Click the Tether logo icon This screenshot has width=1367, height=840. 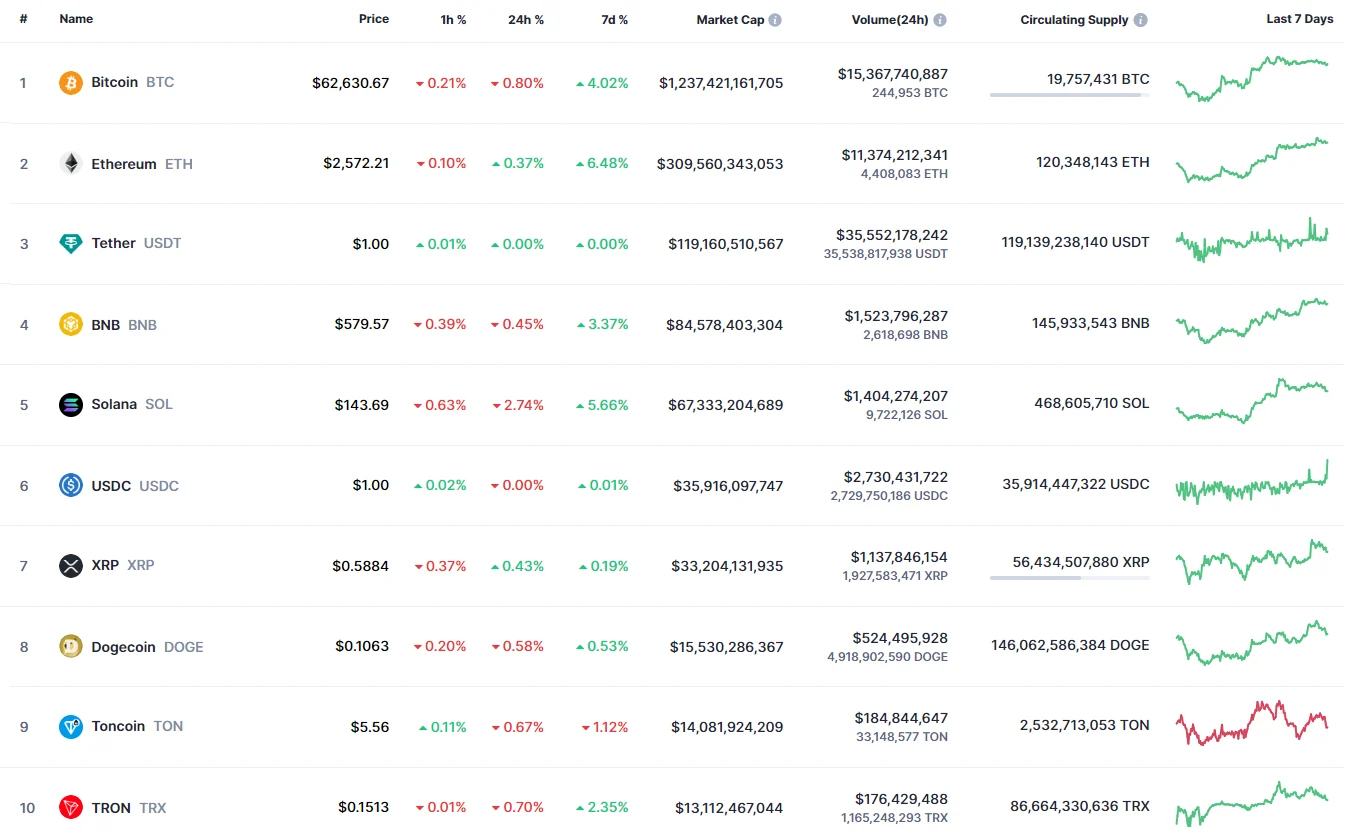click(71, 244)
